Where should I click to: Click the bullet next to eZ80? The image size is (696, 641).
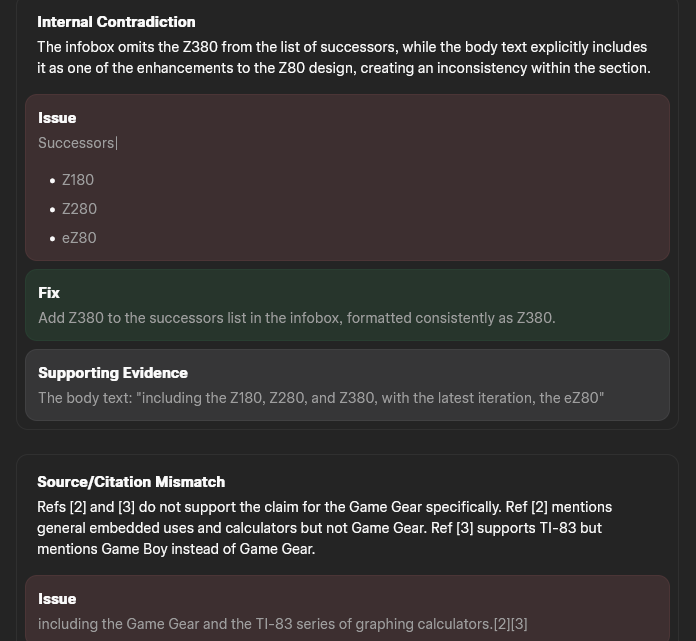[52, 239]
